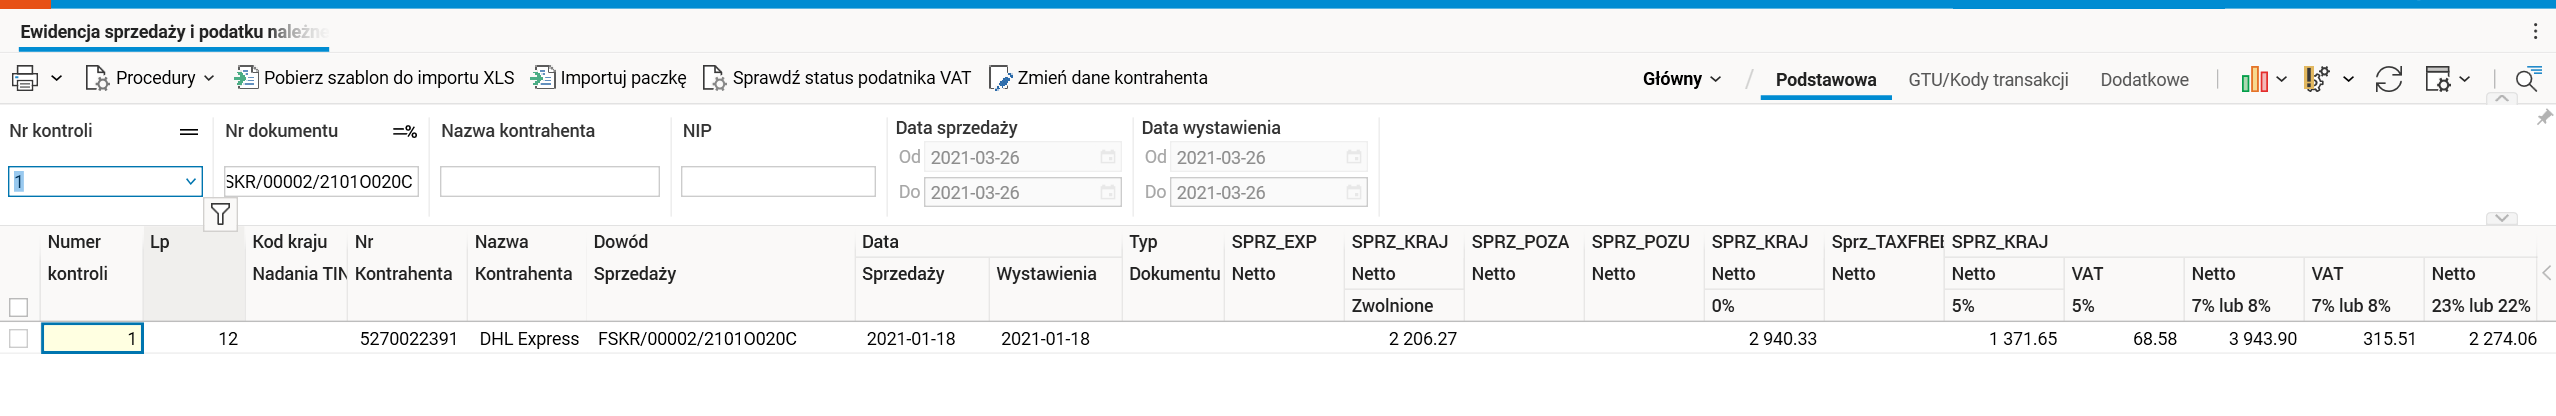Viewport: 2556px width, 416px height.
Task: Click the search magnifier icon
Action: pos(2526,79)
